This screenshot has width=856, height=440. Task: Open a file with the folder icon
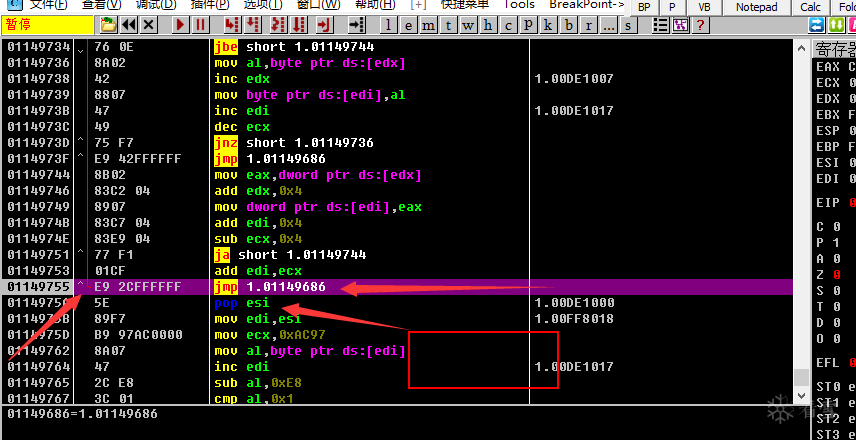click(109, 25)
